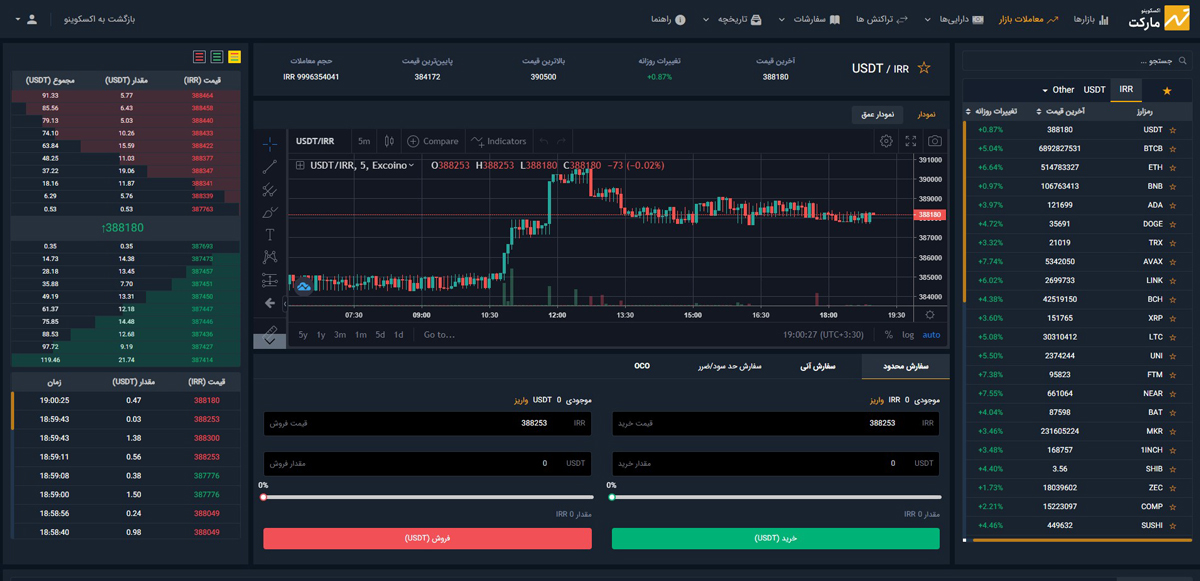This screenshot has width=1200, height=581.
Task: Favorite the XRP row star
Action: coord(1174,318)
